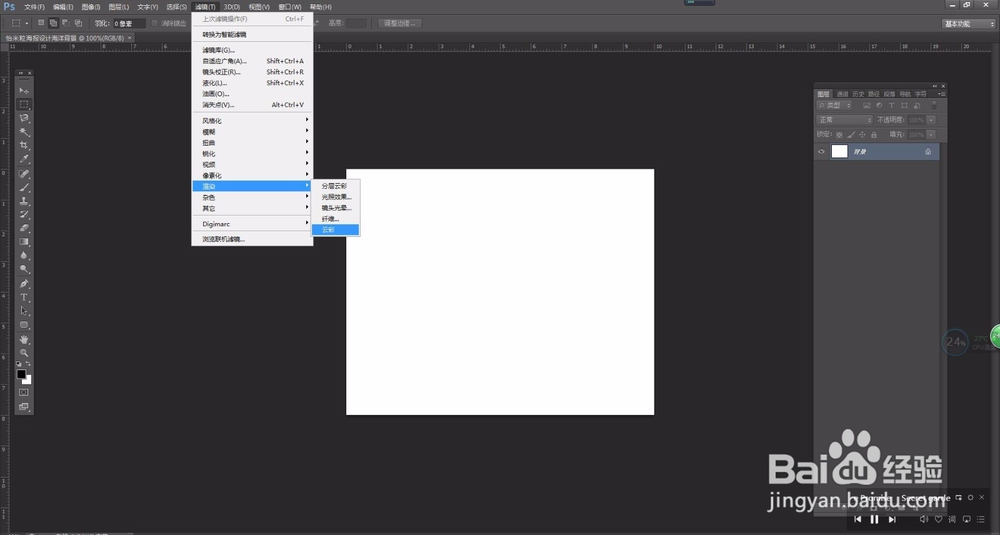
Task: Open 滤镜库(G)... filter gallery
Action: coord(252,50)
